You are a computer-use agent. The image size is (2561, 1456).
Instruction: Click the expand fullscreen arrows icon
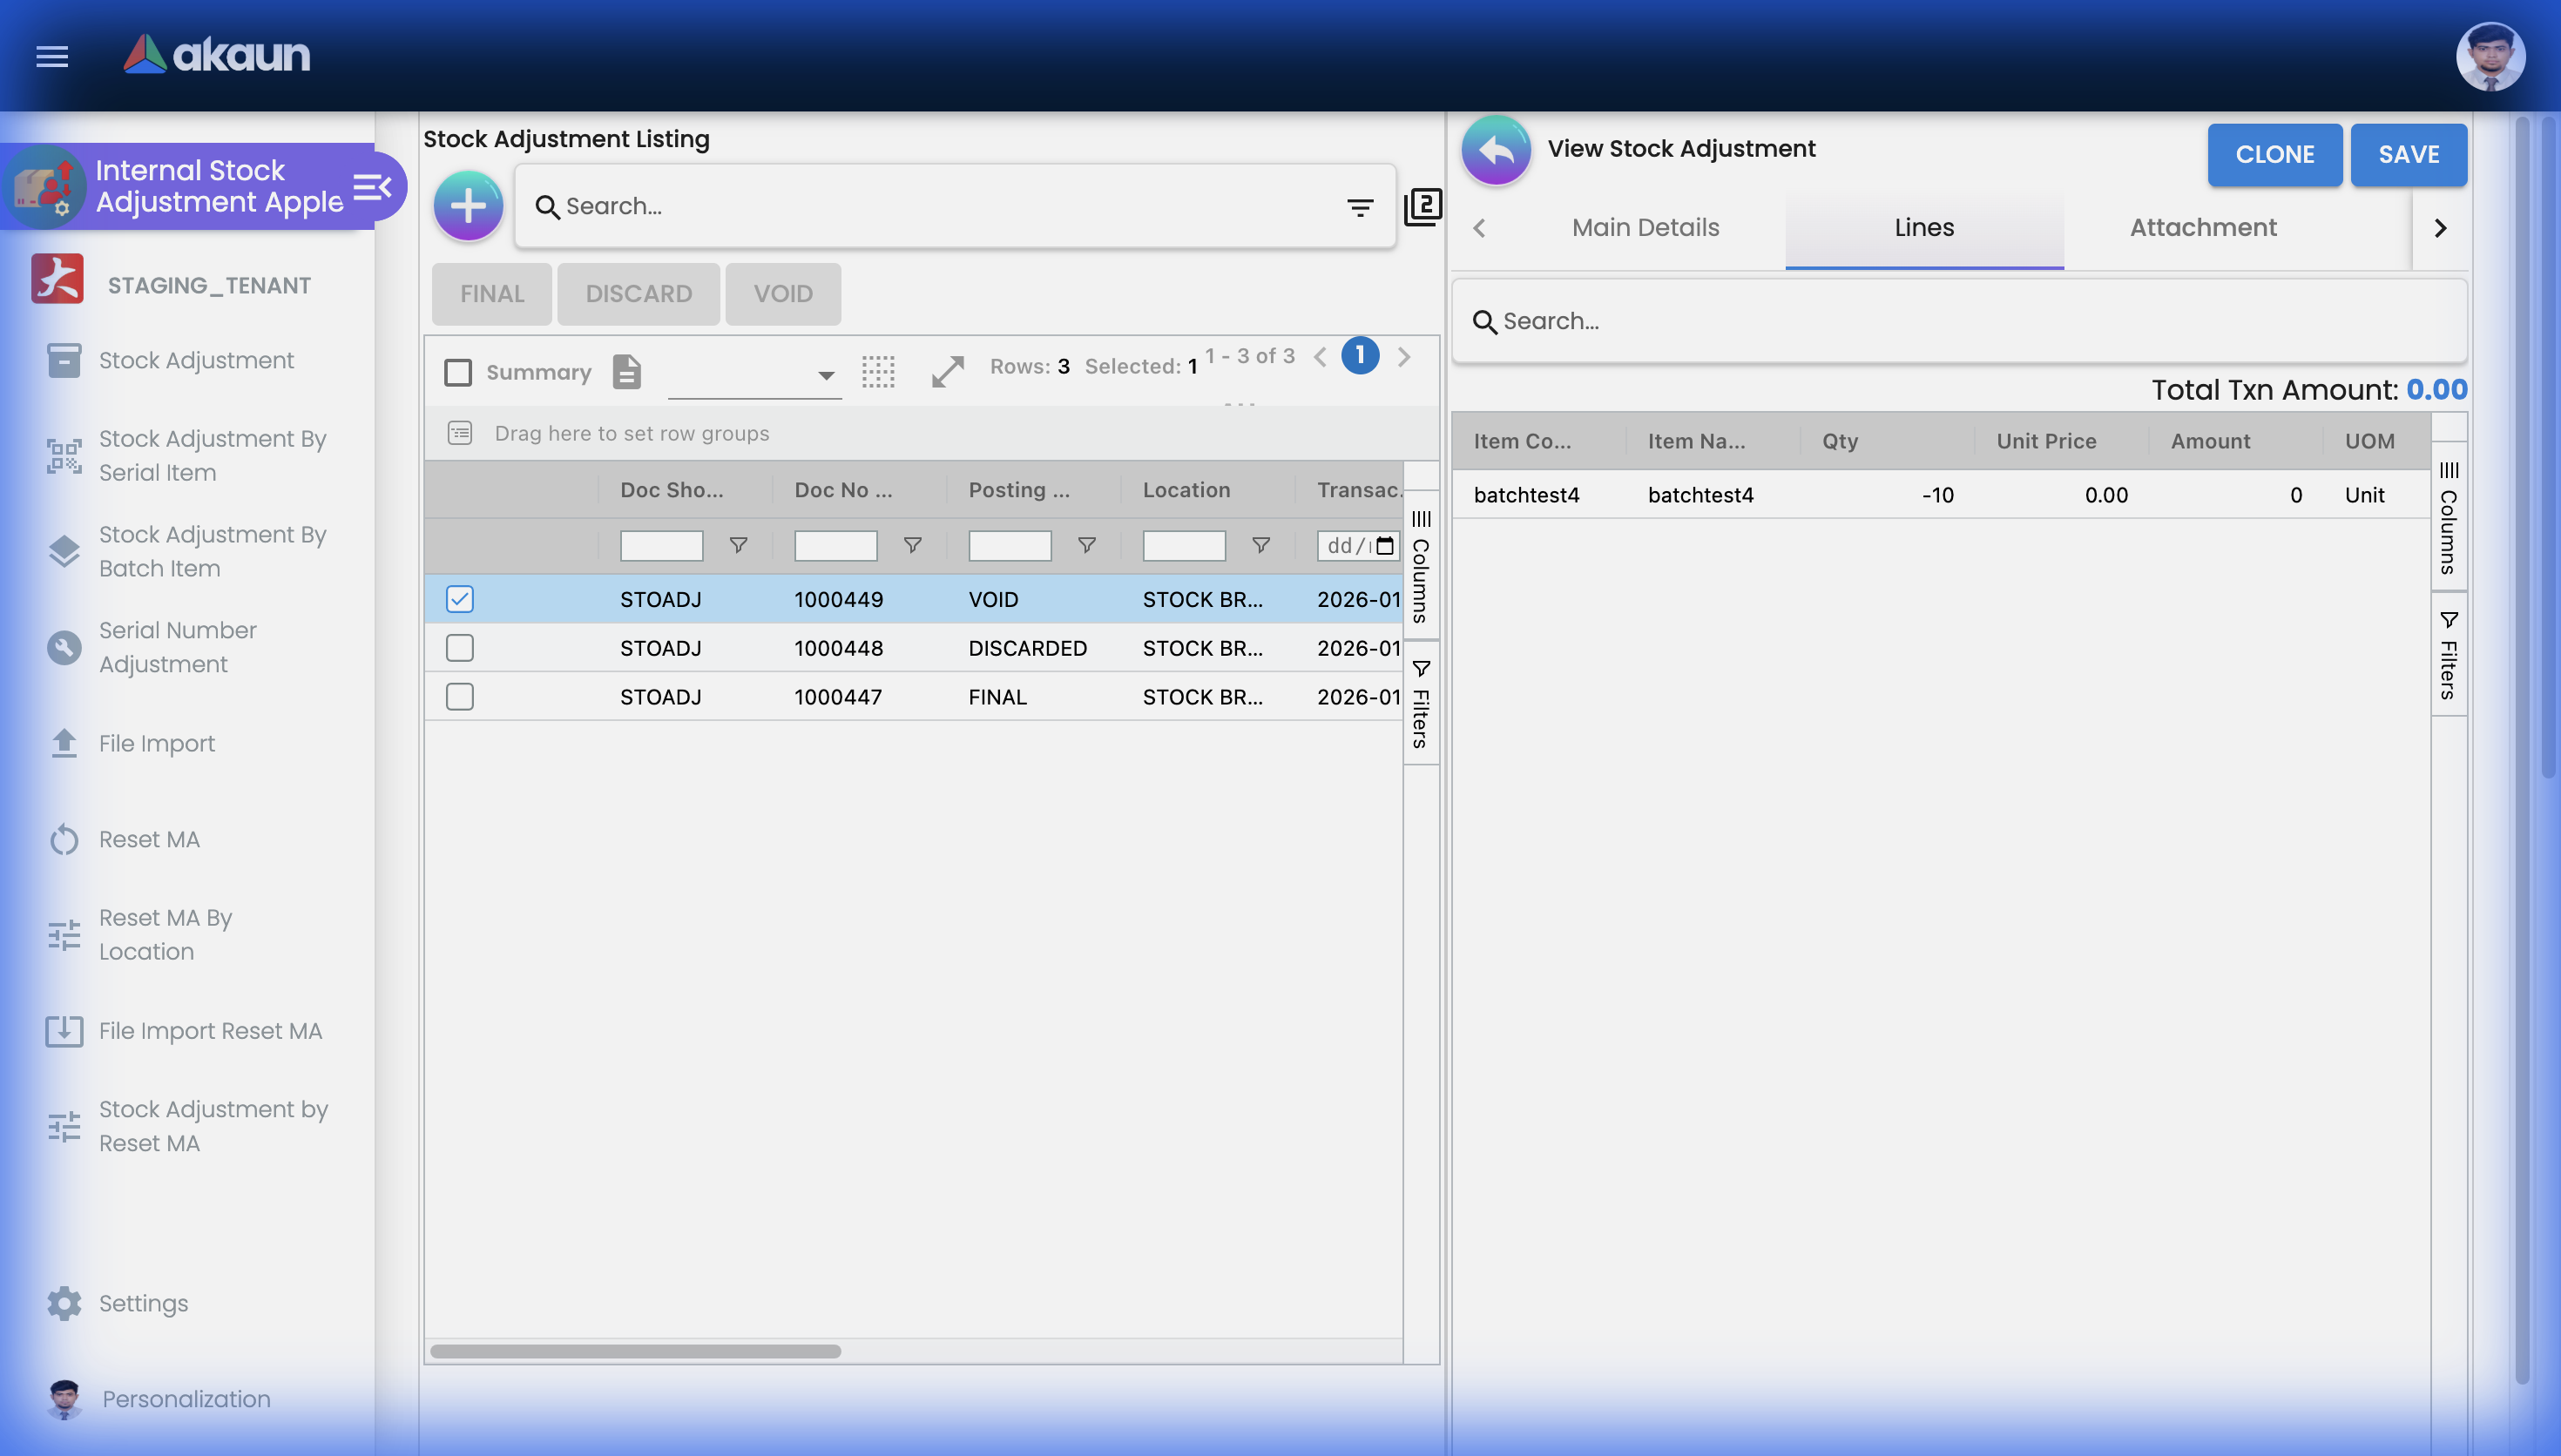coord(947,372)
